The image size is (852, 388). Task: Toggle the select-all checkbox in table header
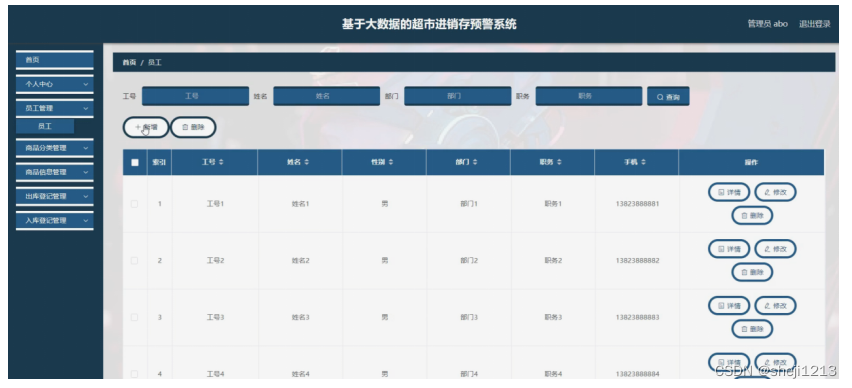[x=135, y=162]
